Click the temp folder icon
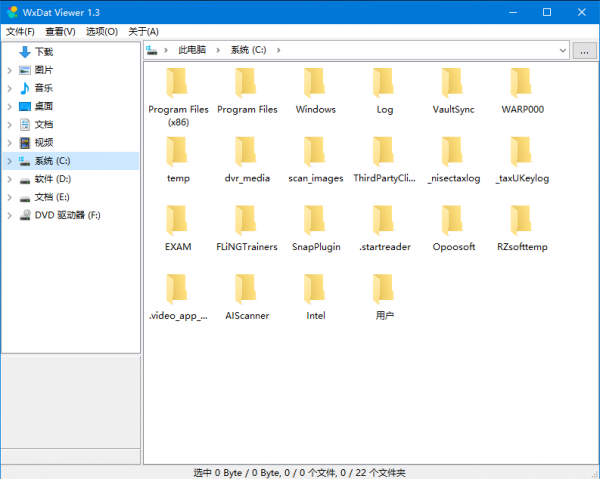Screen dimensions: 600x479 pos(177,152)
